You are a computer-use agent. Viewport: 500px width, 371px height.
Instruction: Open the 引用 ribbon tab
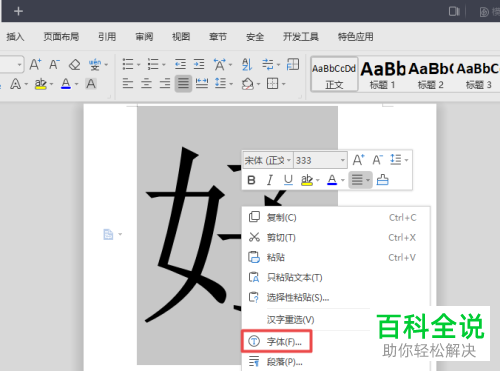pyautogui.click(x=107, y=37)
